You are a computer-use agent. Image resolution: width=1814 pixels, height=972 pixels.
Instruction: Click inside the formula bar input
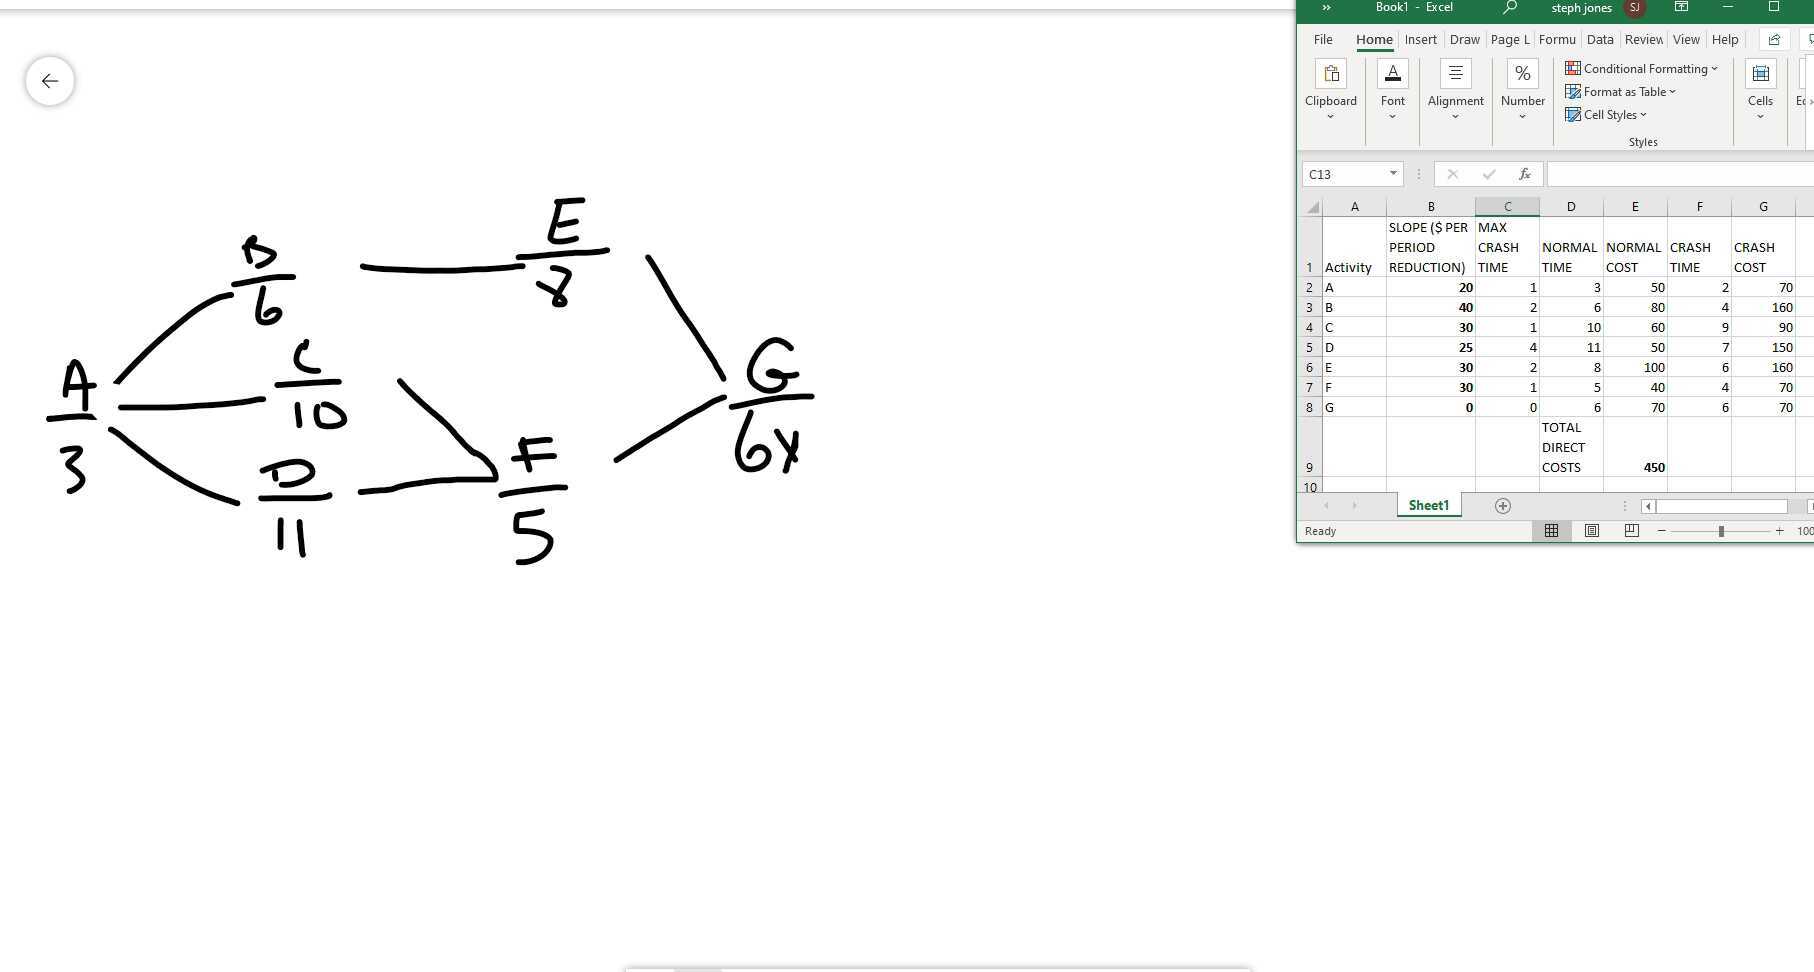tap(1680, 174)
